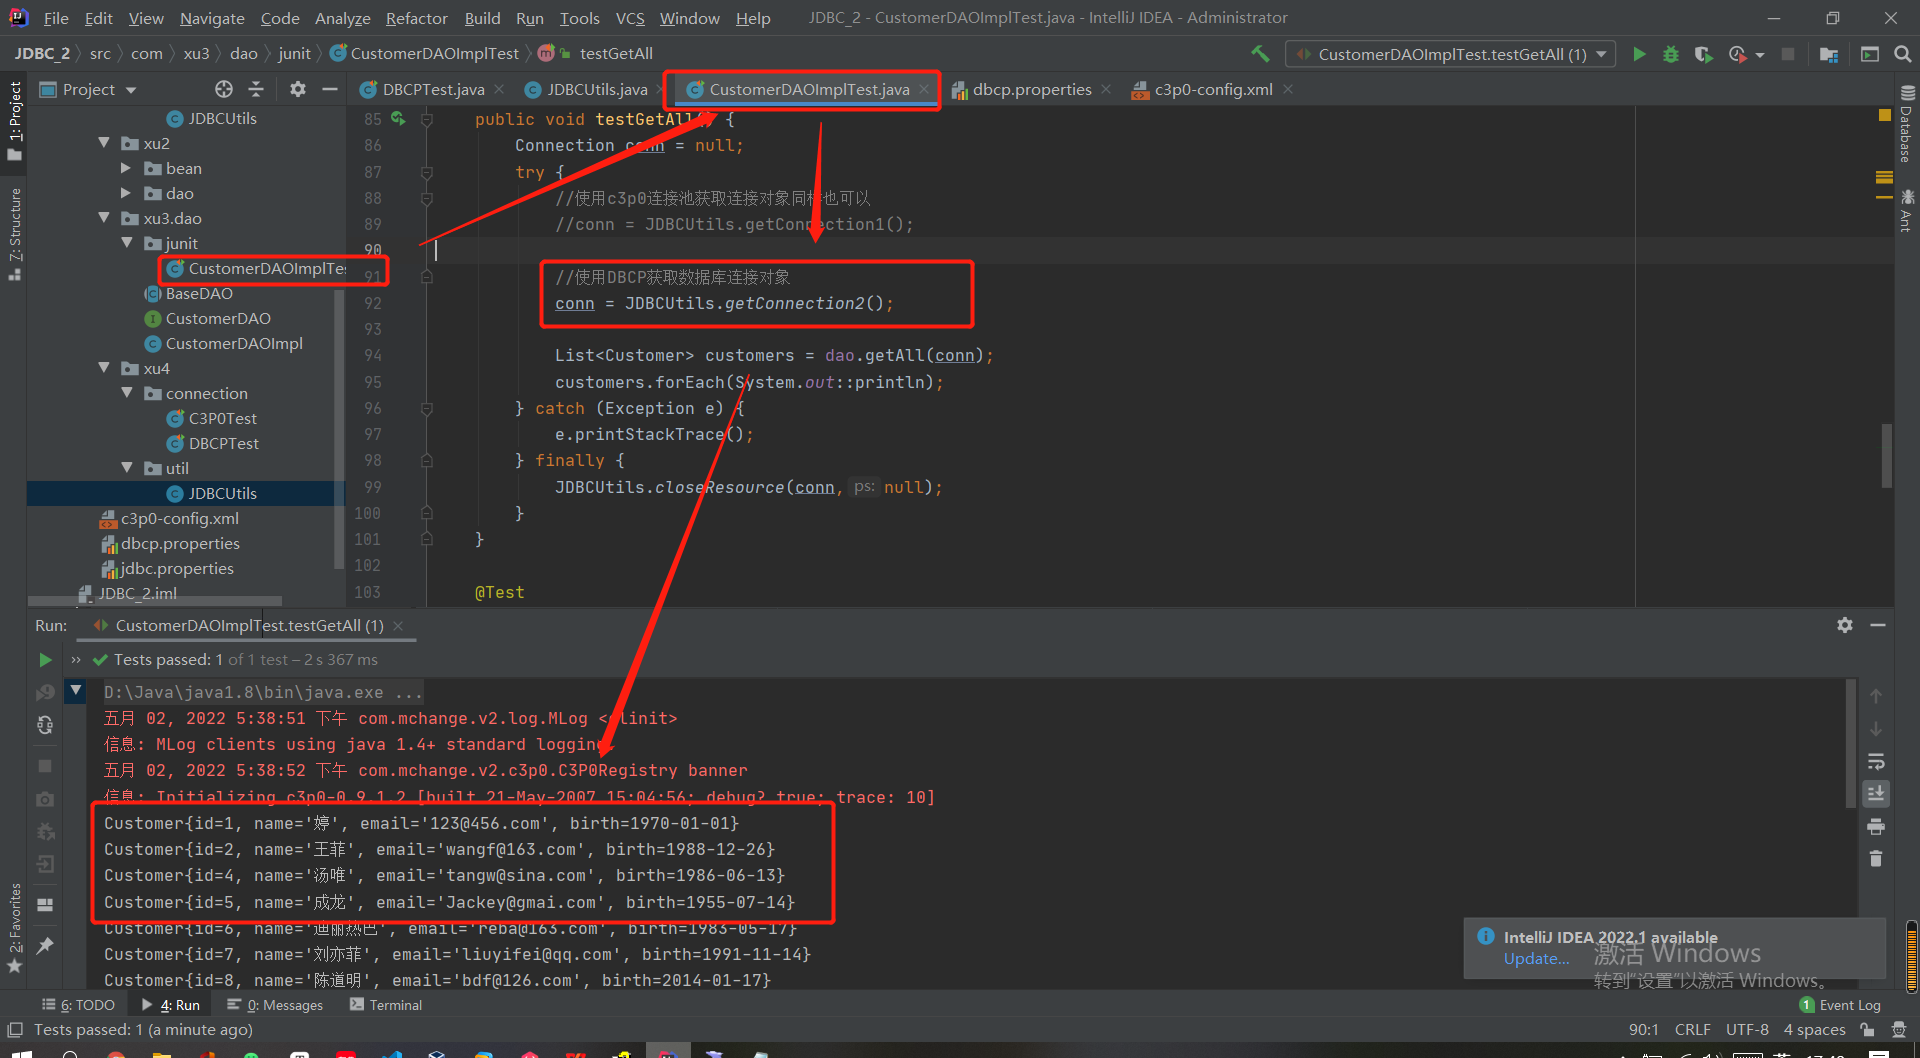
Task: Click the run gutter icon on line 85
Action: (x=399, y=119)
